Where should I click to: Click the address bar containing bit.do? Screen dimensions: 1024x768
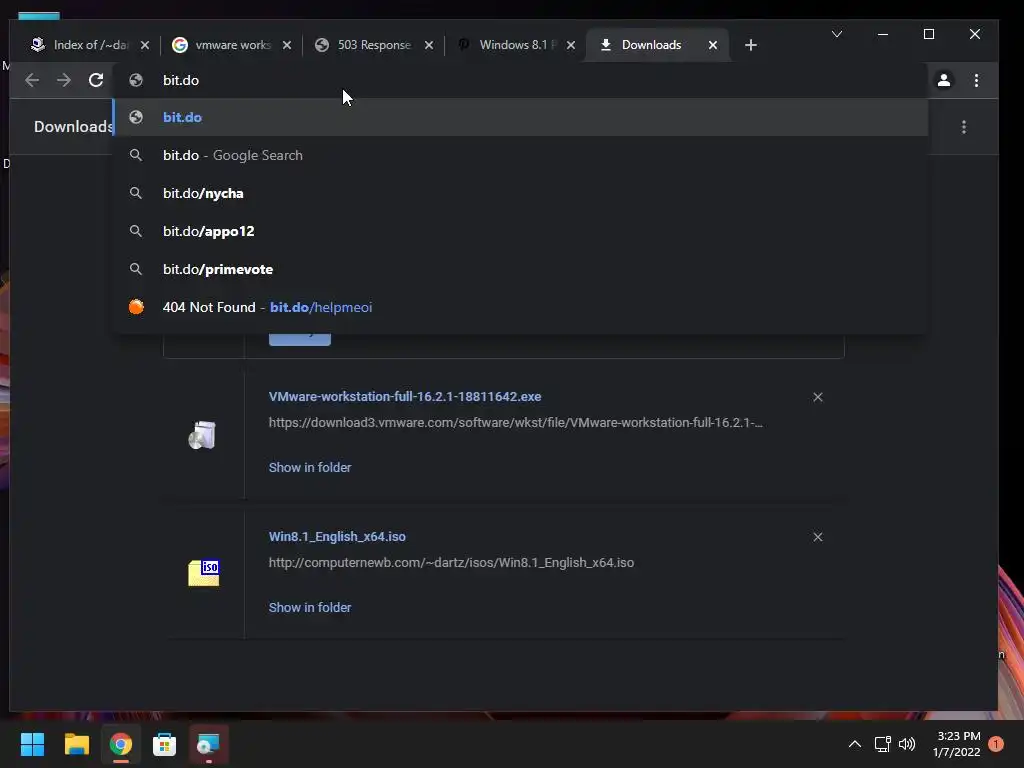[522, 80]
